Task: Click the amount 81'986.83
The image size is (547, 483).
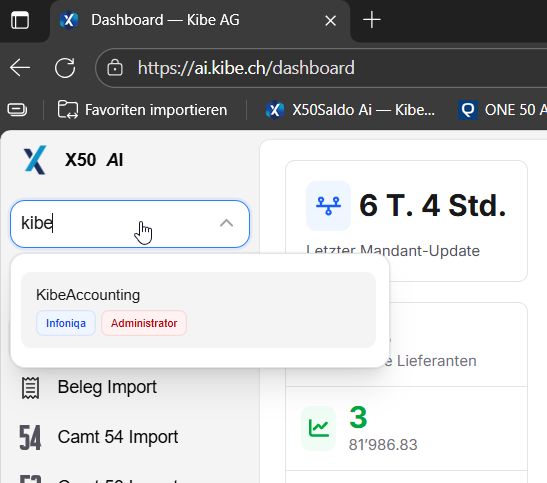Action: point(383,445)
